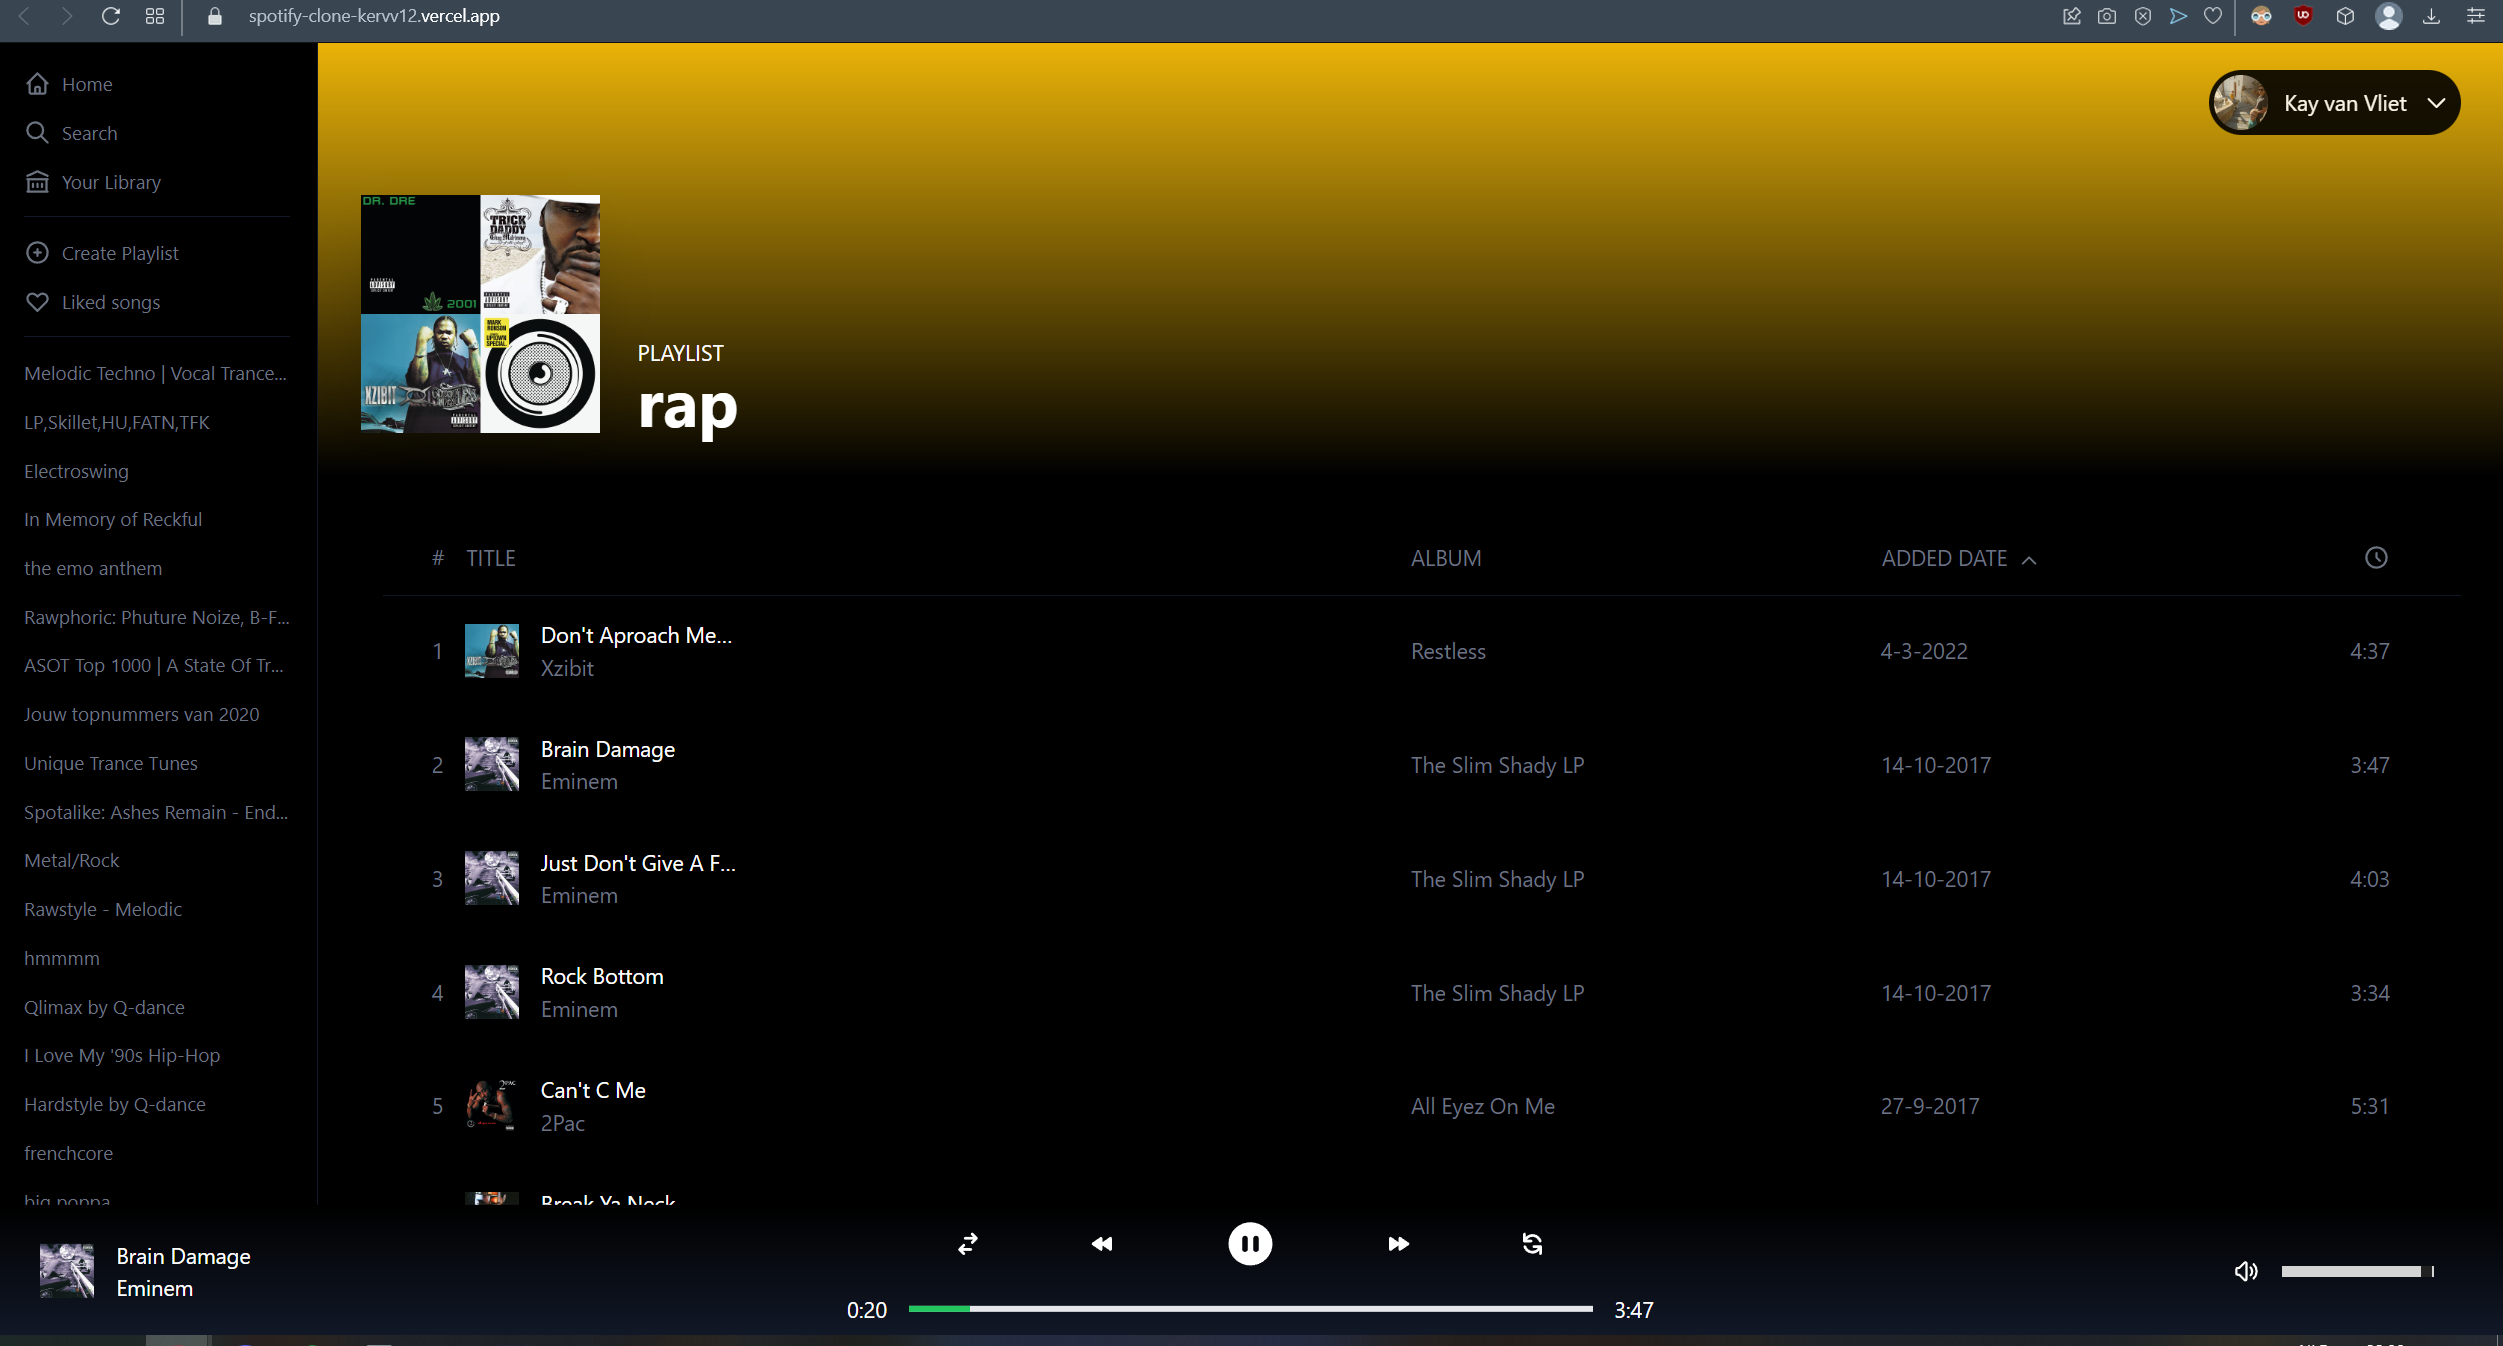Open the Home page from the sidebar
The width and height of the screenshot is (2503, 1346).
86,84
